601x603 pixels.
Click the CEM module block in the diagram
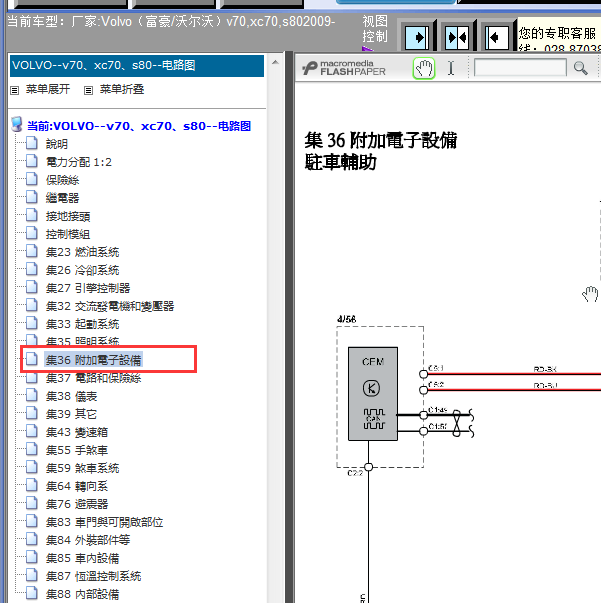373,394
